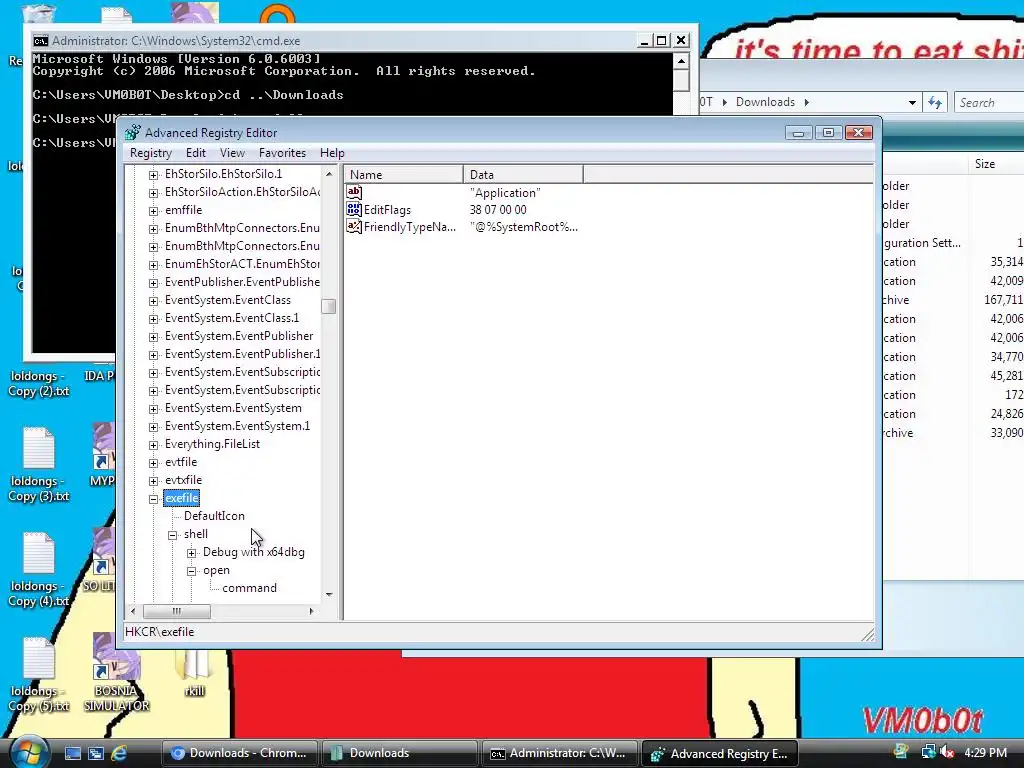Image resolution: width=1024 pixels, height=768 pixels.
Task: Expand the Debug with x64dbg key
Action: (x=191, y=553)
